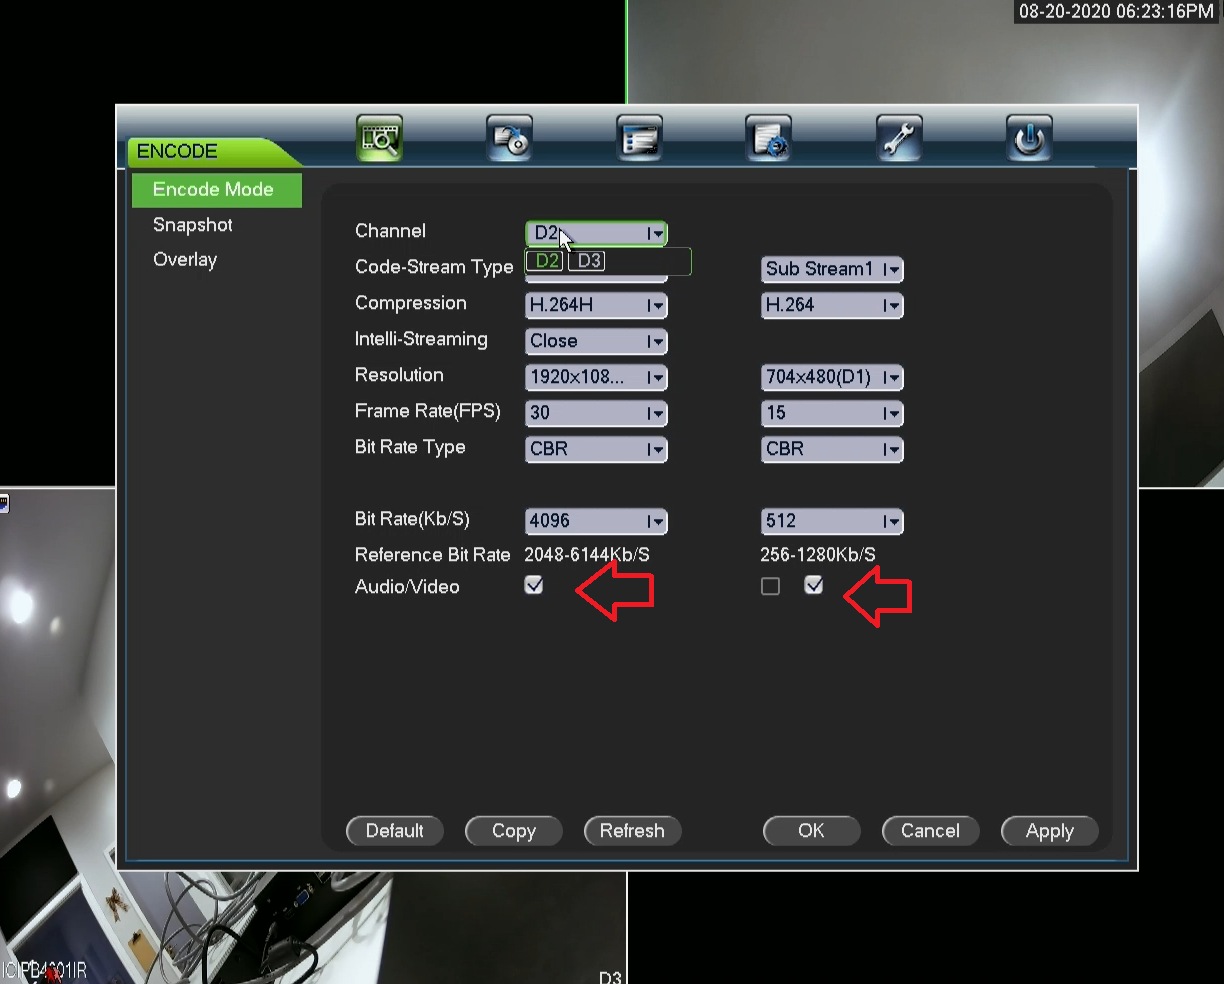Click the power shutdown icon

pos(1029,138)
